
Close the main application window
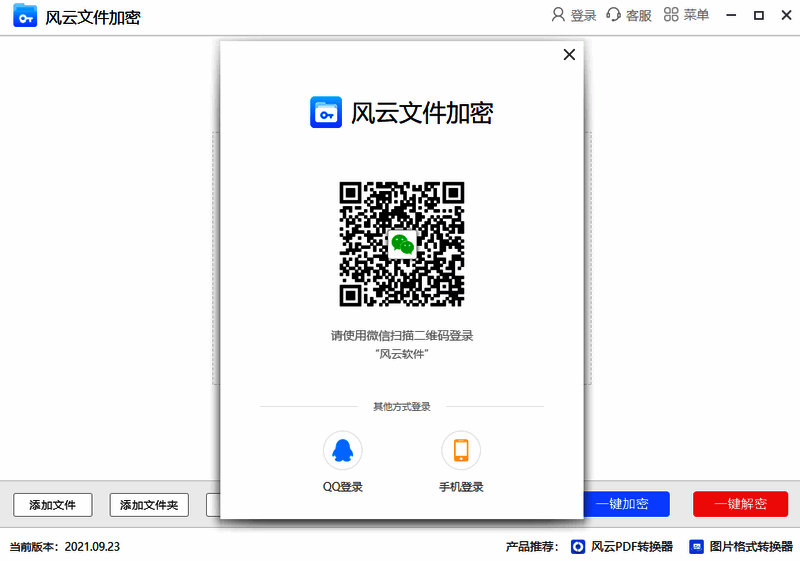(x=786, y=15)
